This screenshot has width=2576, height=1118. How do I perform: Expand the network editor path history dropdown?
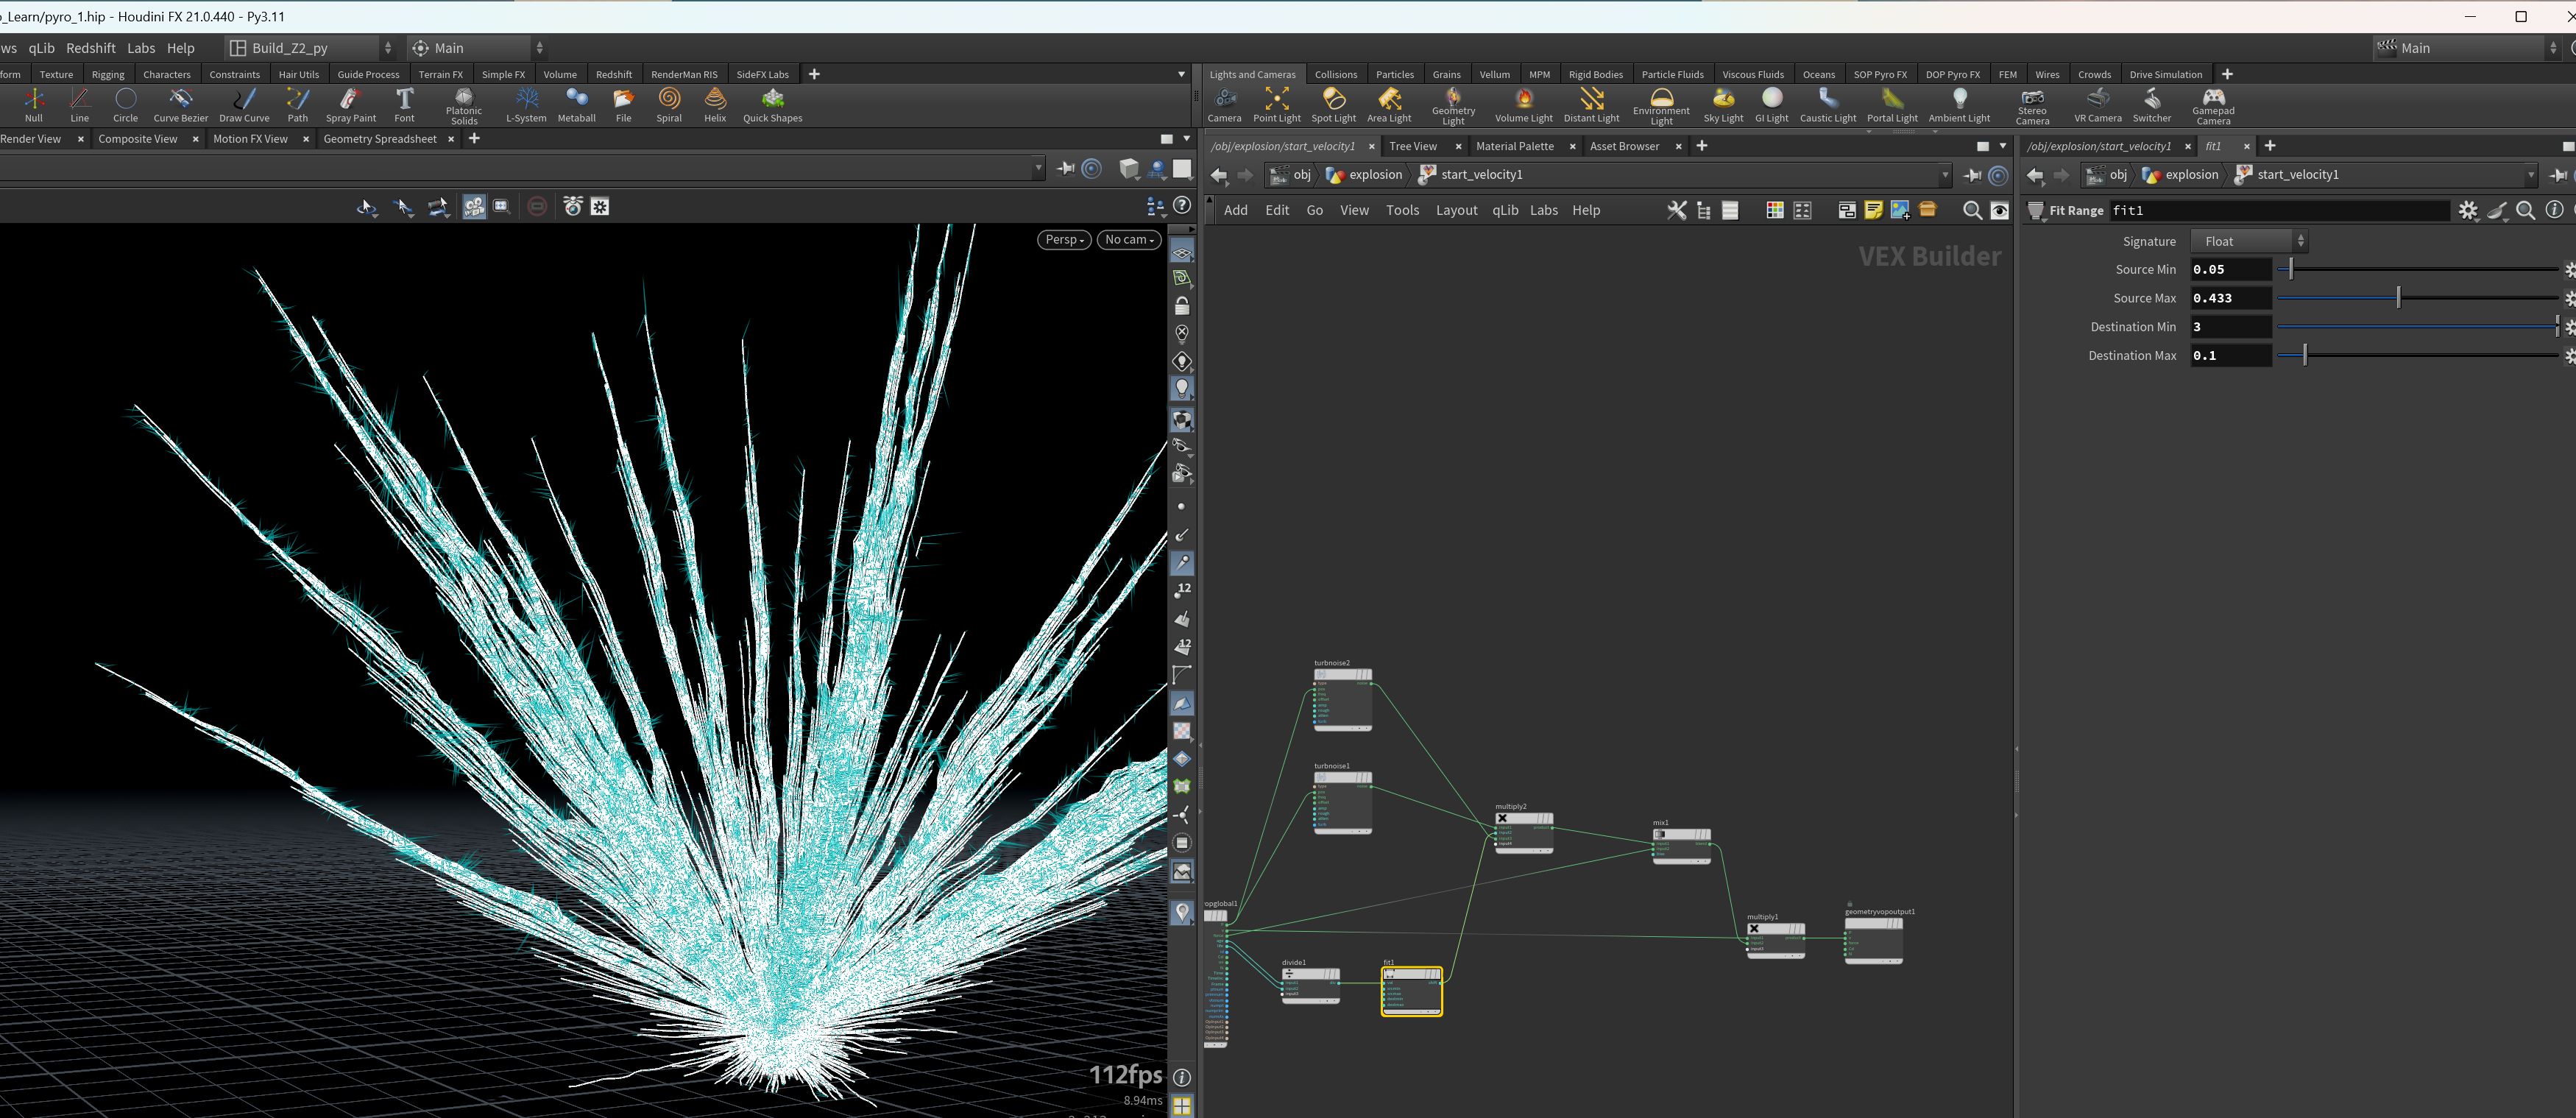click(1945, 175)
